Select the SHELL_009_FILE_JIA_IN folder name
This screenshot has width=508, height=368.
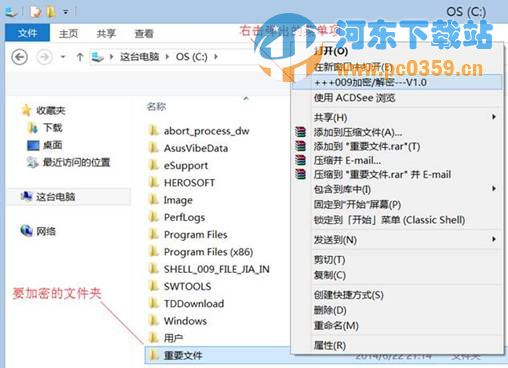point(217,269)
